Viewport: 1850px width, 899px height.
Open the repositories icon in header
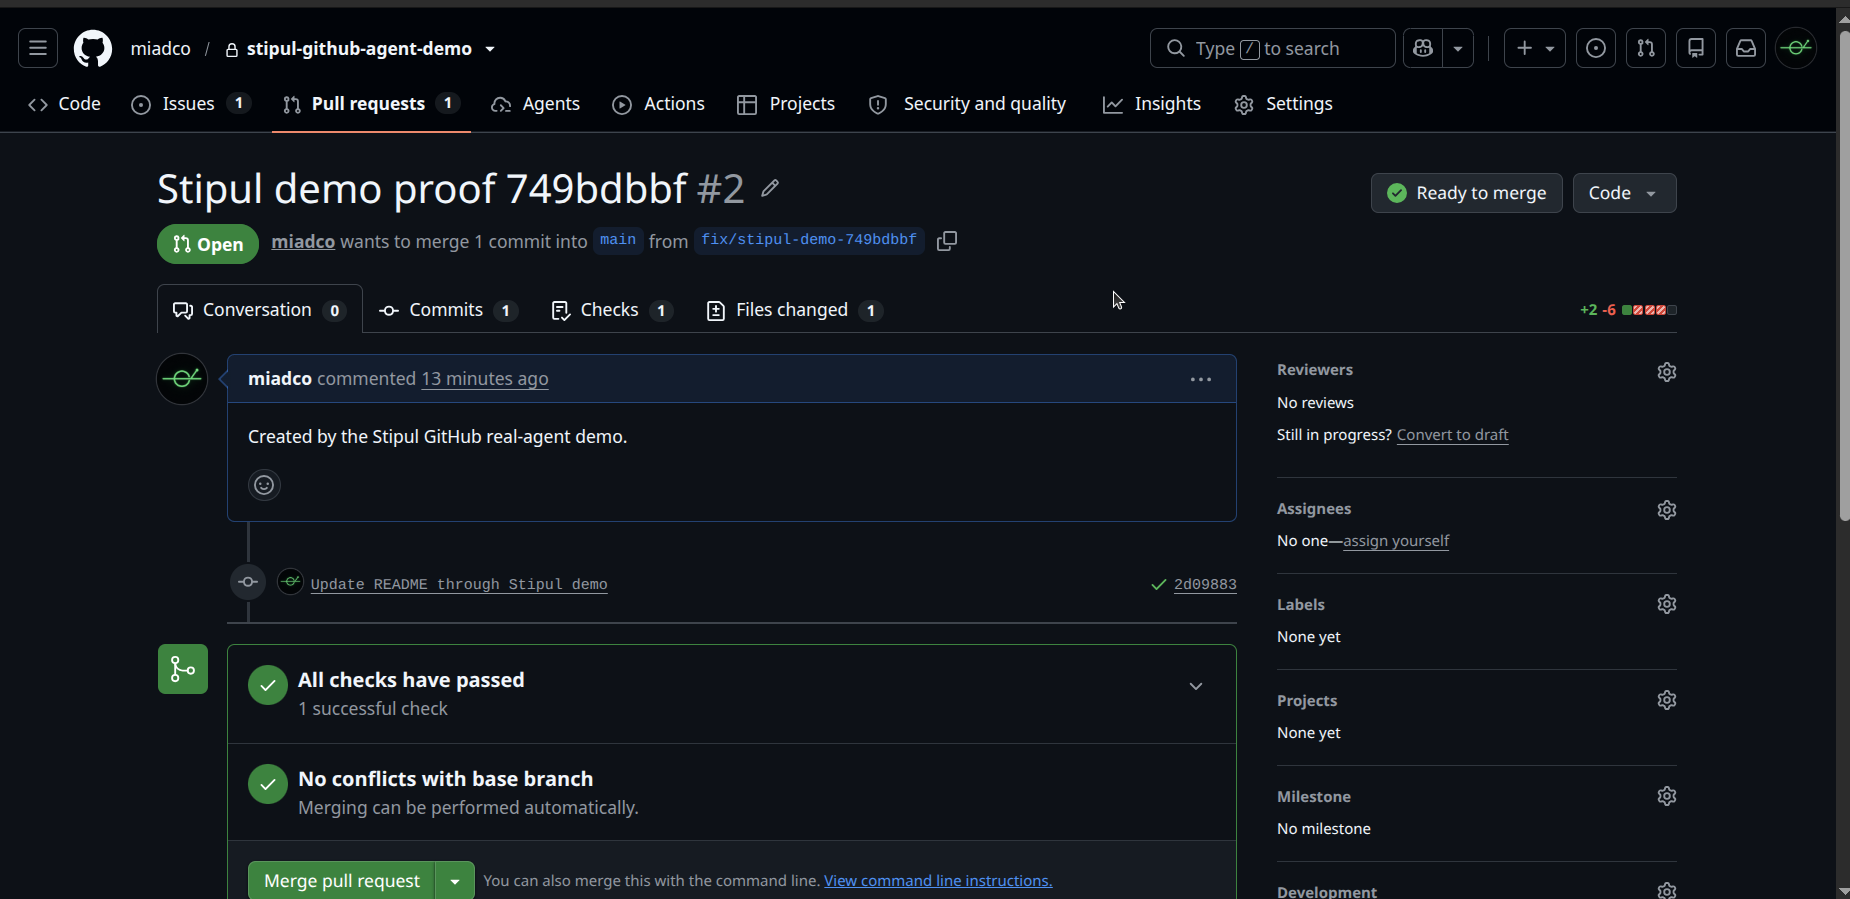pyautogui.click(x=1696, y=48)
